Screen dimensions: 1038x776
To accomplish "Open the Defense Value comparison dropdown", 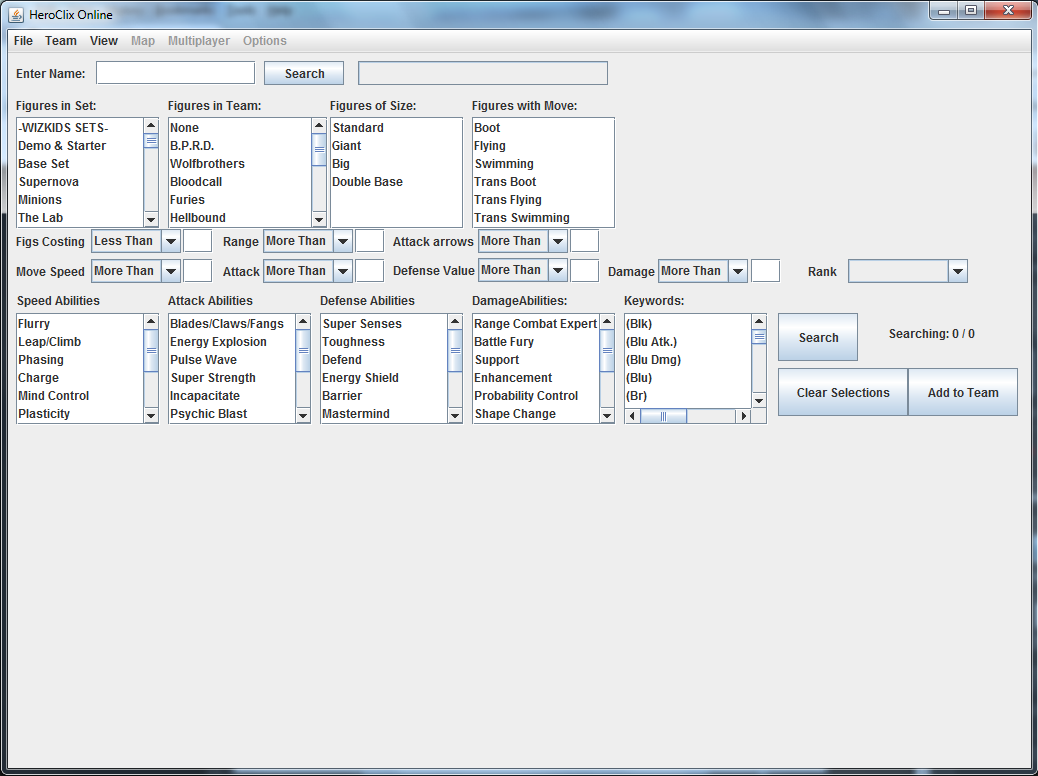I will coord(523,270).
